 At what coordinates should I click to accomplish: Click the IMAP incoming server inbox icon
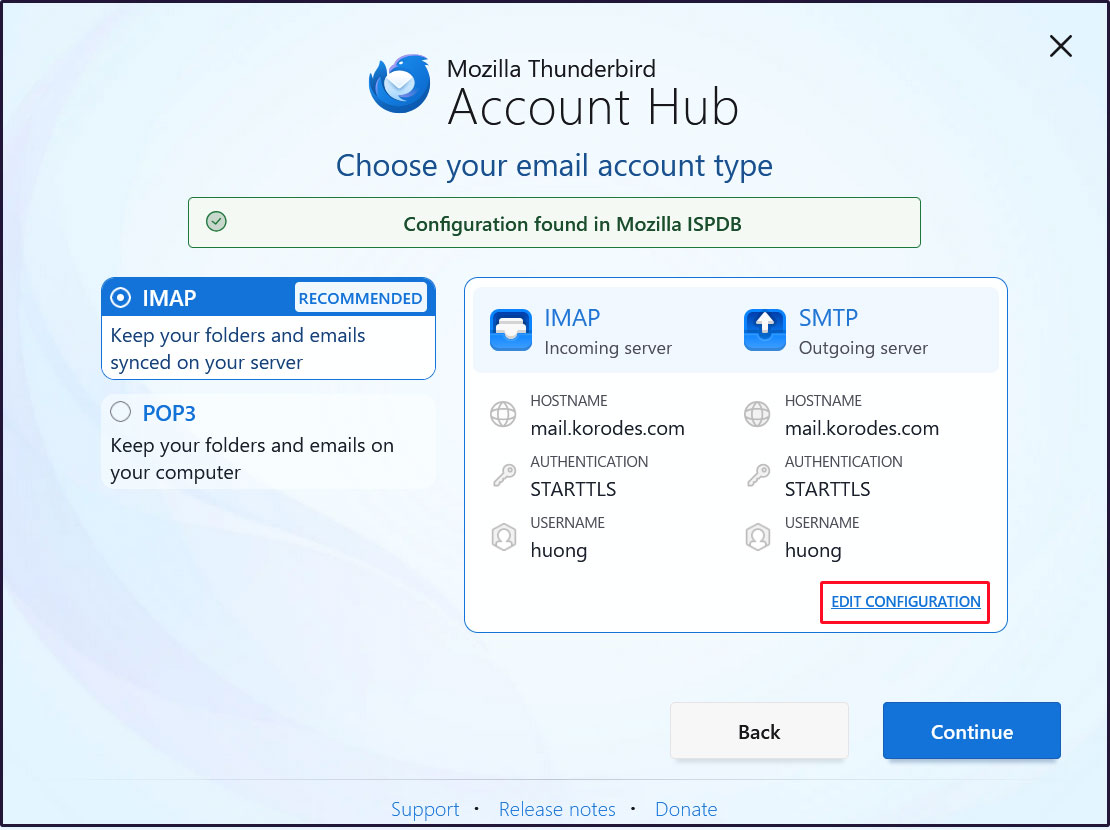510,330
